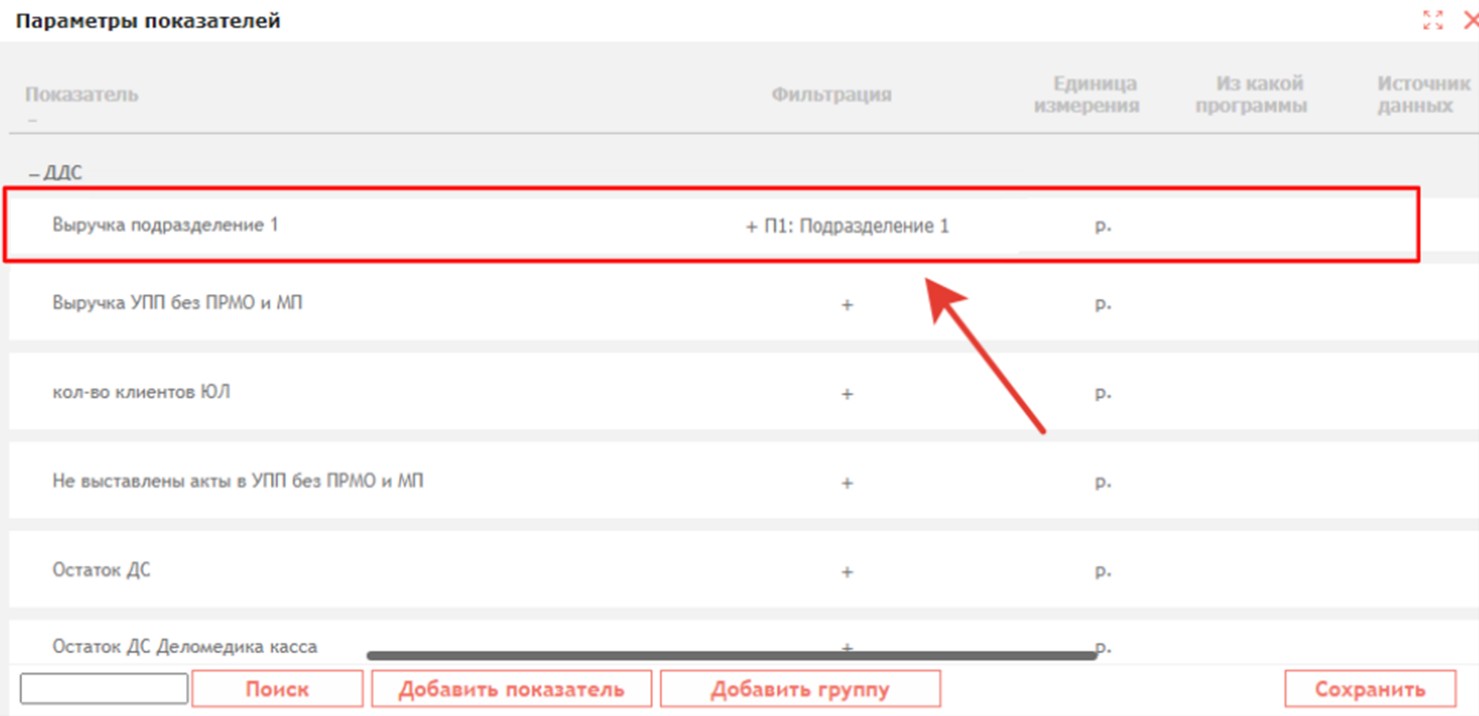Select Остаток ДС Деломедика касса row
1479x716 pixels.
click(185, 646)
